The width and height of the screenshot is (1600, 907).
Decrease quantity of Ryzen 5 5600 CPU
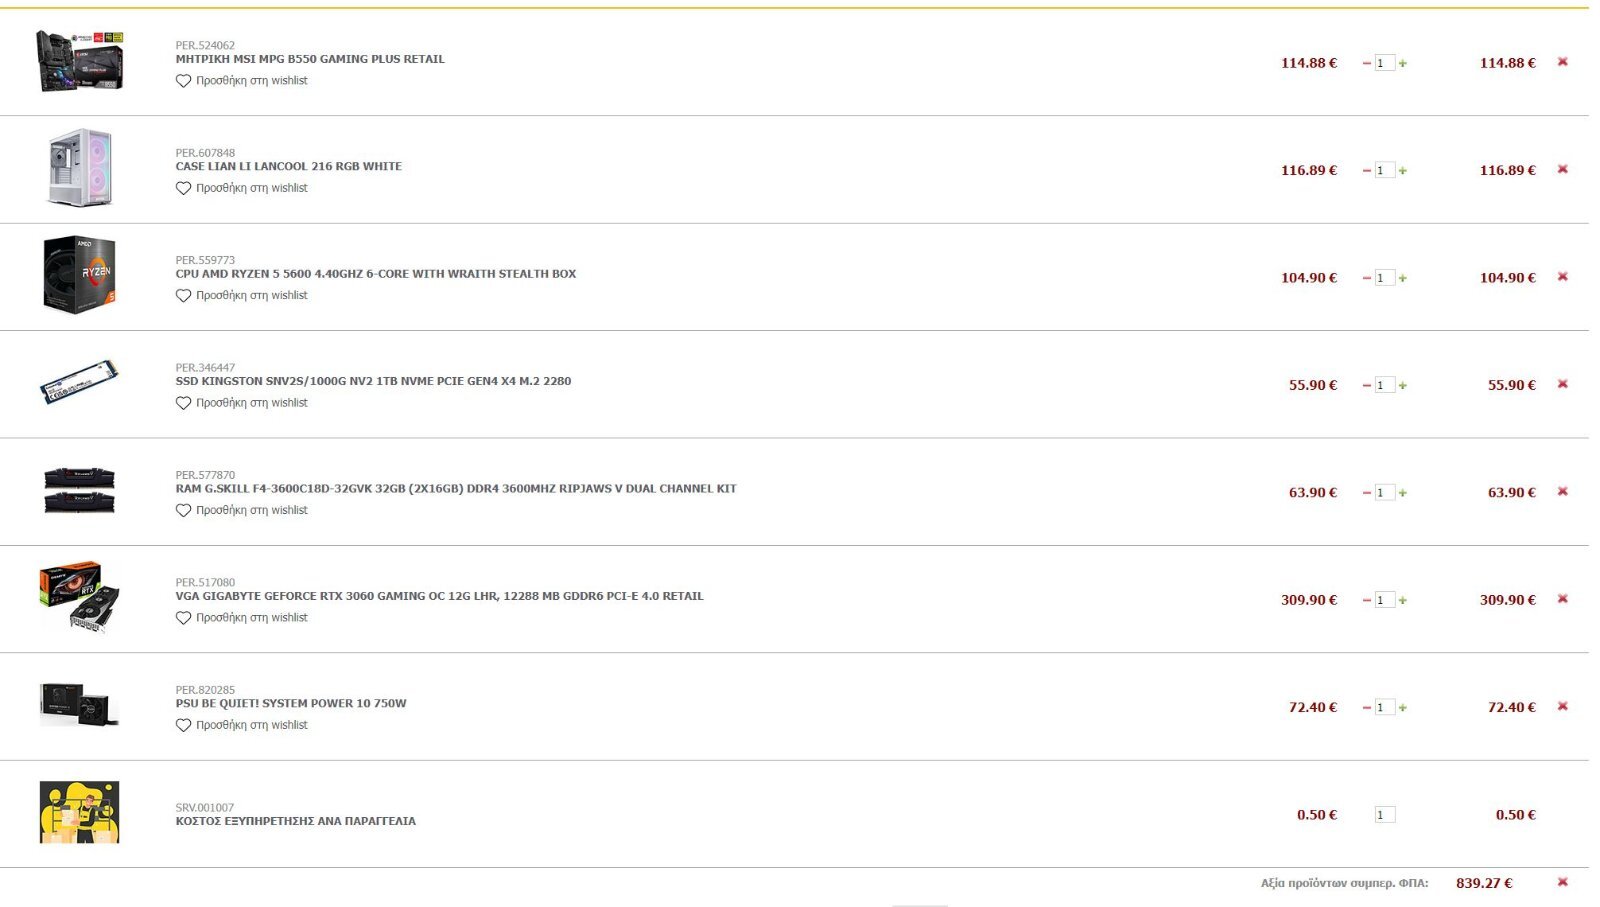tap(1366, 278)
